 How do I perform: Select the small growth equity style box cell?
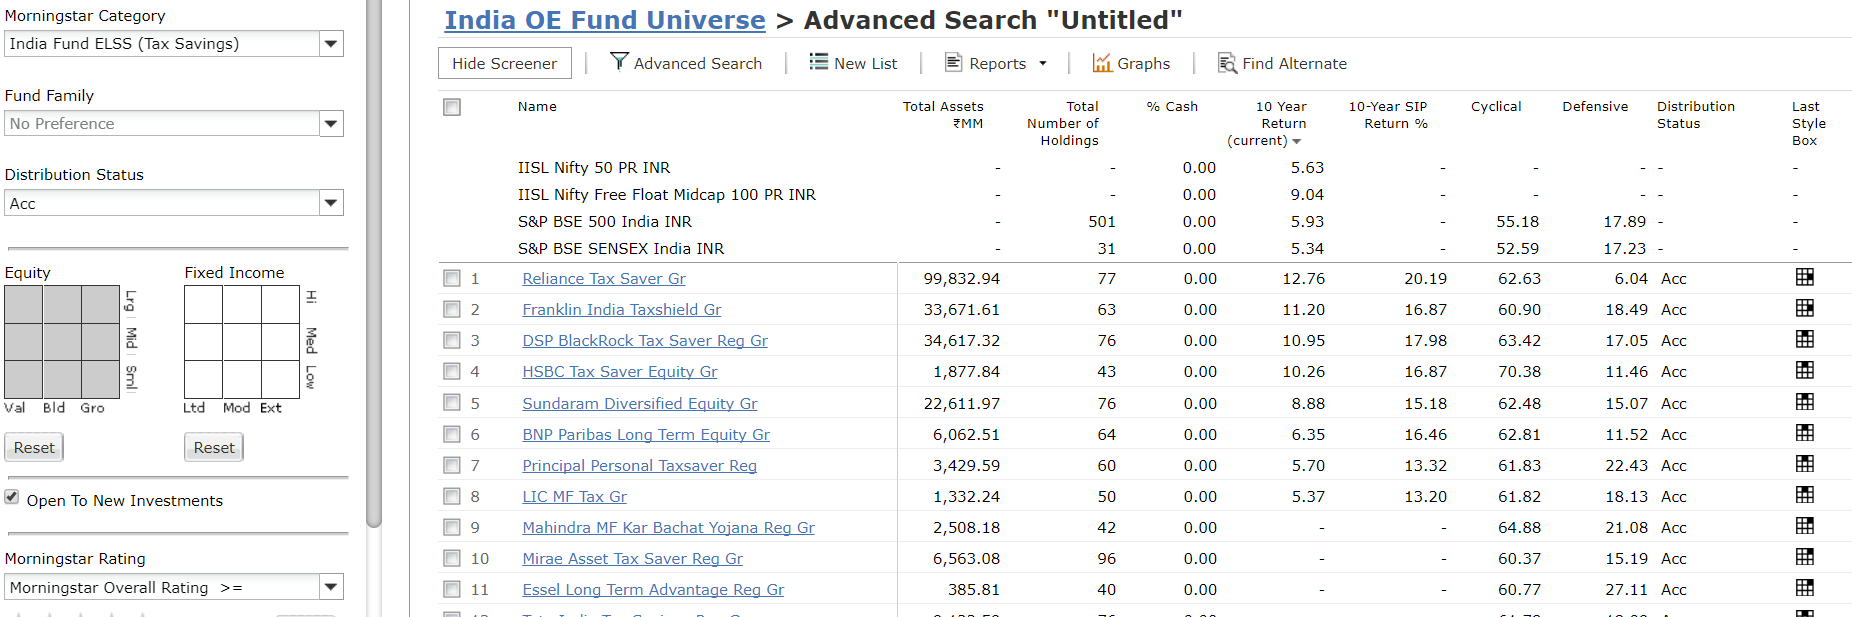click(101, 380)
